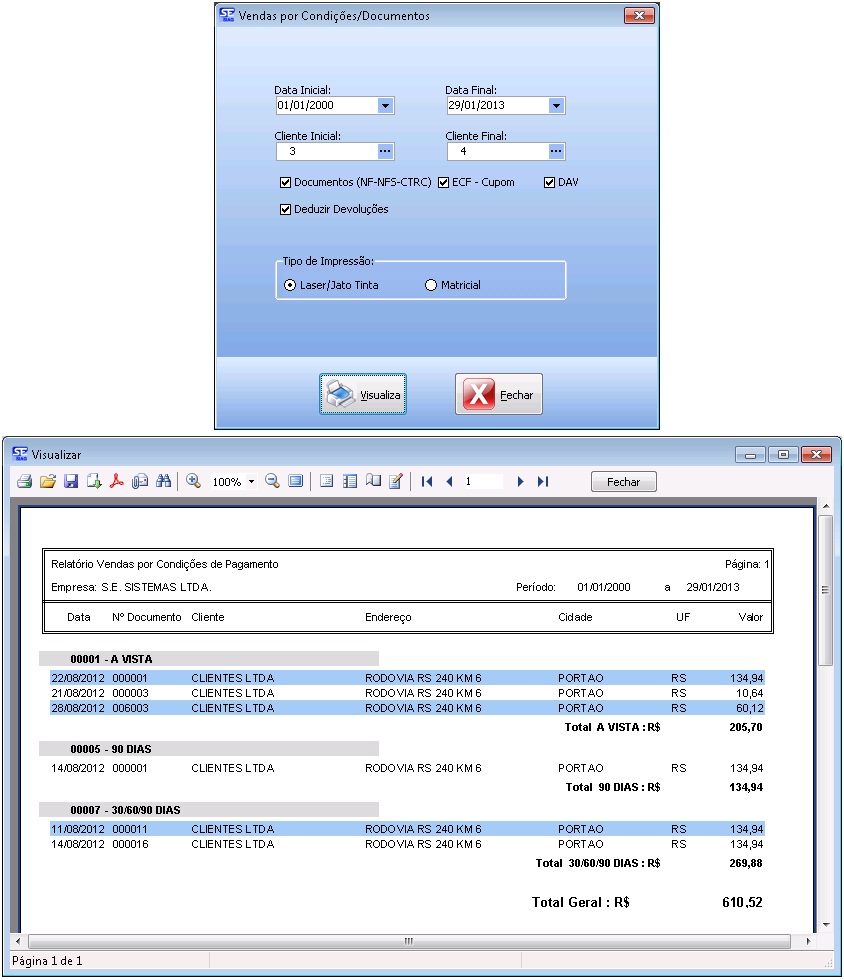Zoom in on the report preview
844x980 pixels.
(x=194, y=481)
